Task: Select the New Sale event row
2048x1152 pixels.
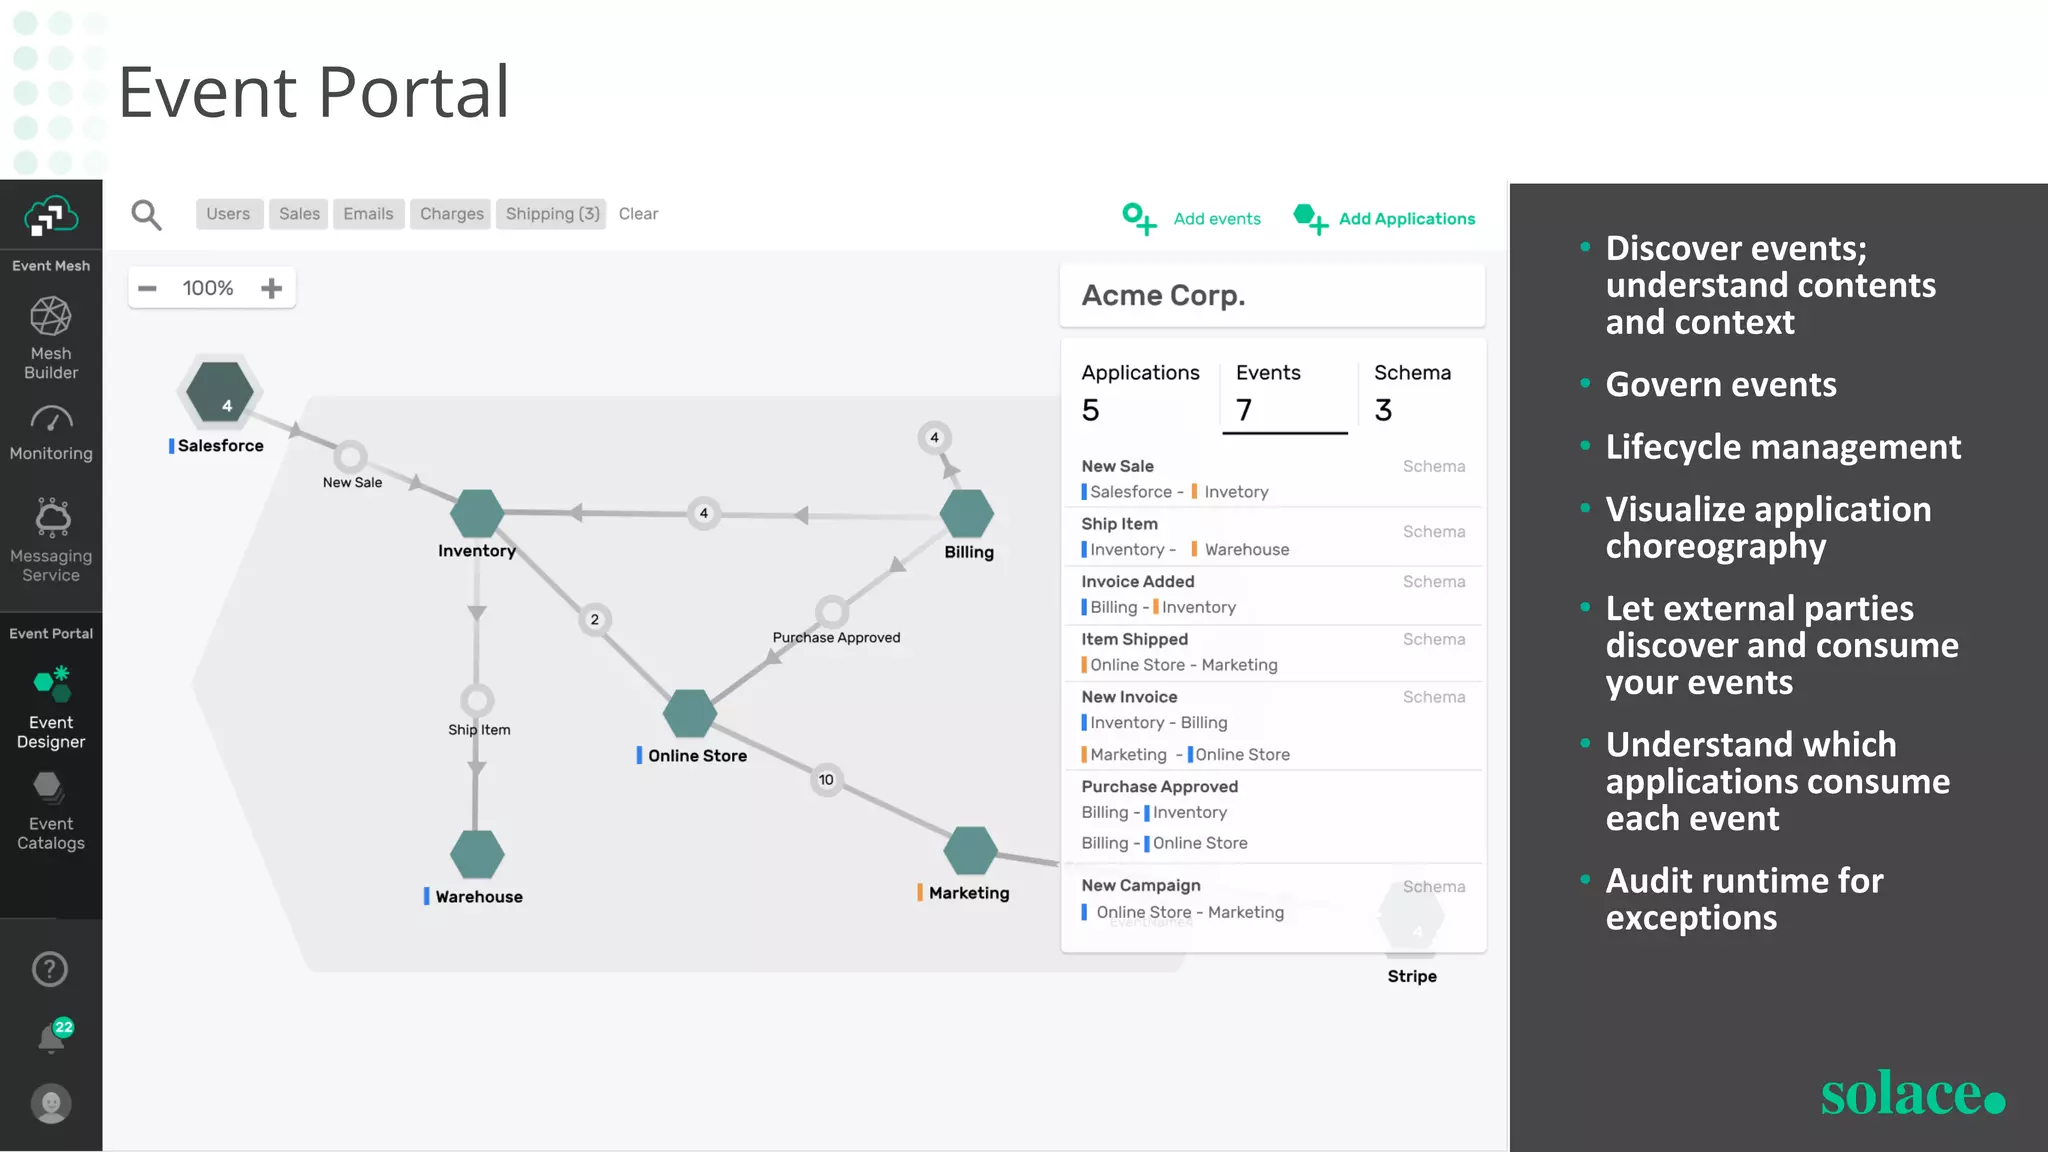Action: (1273, 479)
